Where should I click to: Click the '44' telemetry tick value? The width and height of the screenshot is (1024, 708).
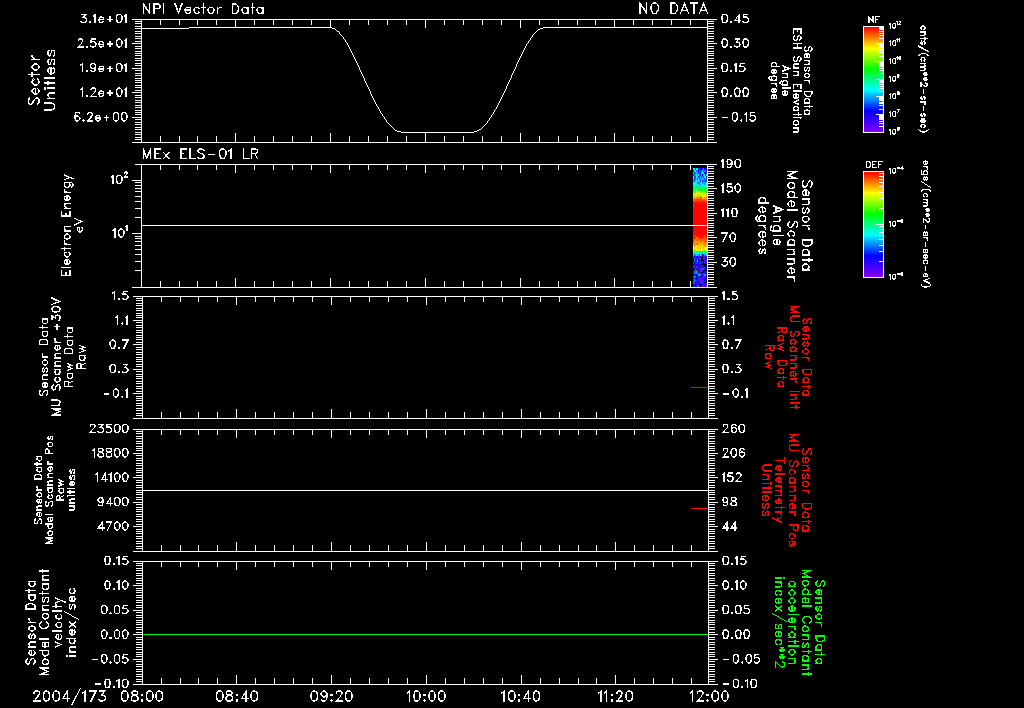click(x=729, y=526)
